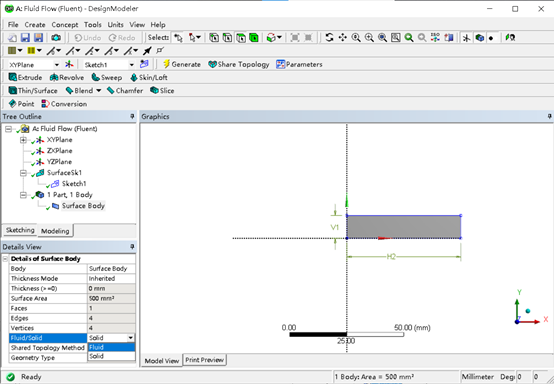This screenshot has width=554, height=384.
Task: Pin the Tree Outline panel
Action: [x=132, y=116]
